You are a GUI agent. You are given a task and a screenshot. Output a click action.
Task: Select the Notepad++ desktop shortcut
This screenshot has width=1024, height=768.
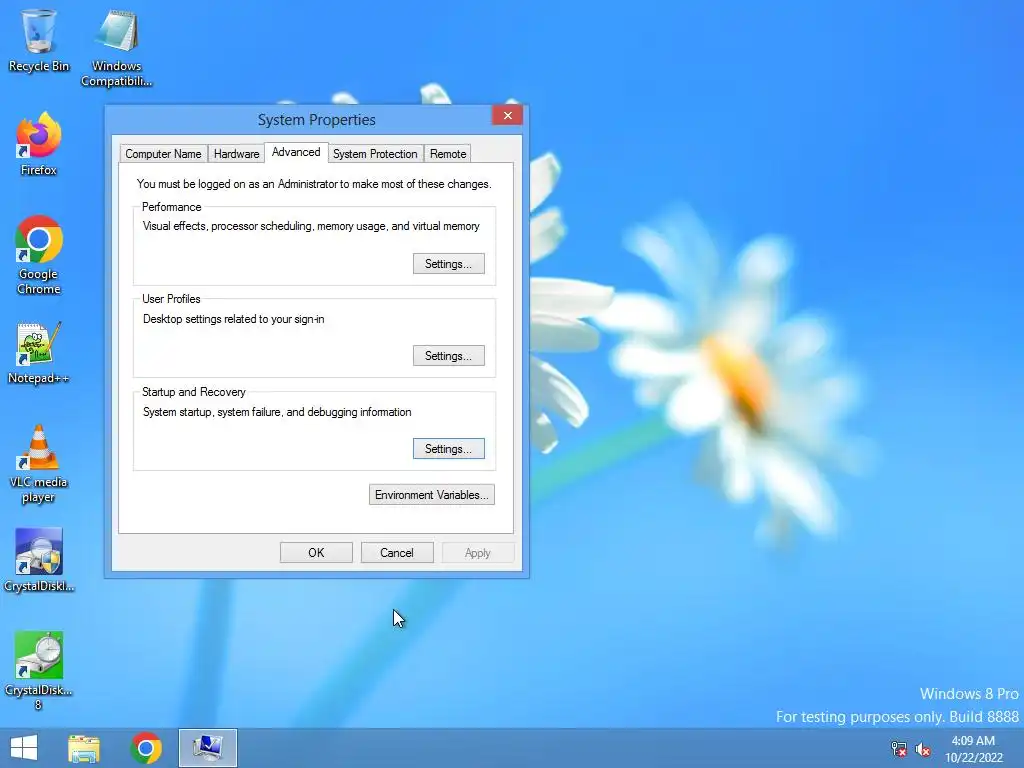[39, 353]
